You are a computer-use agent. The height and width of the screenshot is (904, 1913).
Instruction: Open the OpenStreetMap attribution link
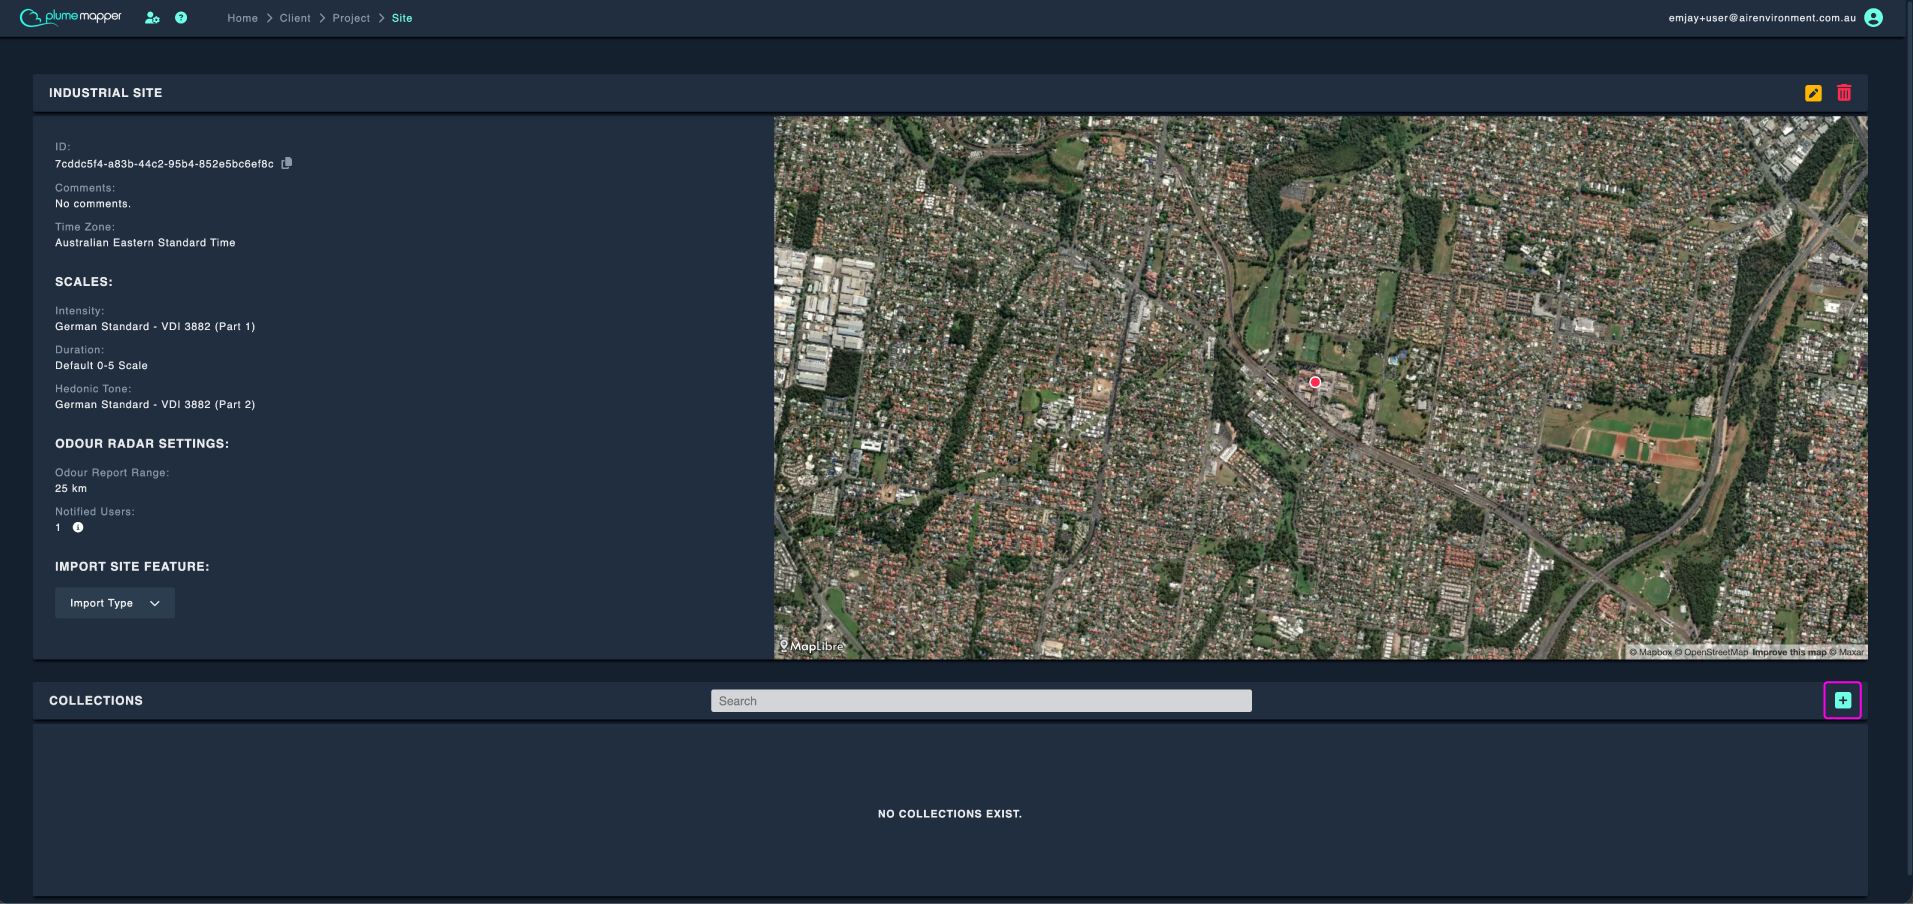point(1711,652)
